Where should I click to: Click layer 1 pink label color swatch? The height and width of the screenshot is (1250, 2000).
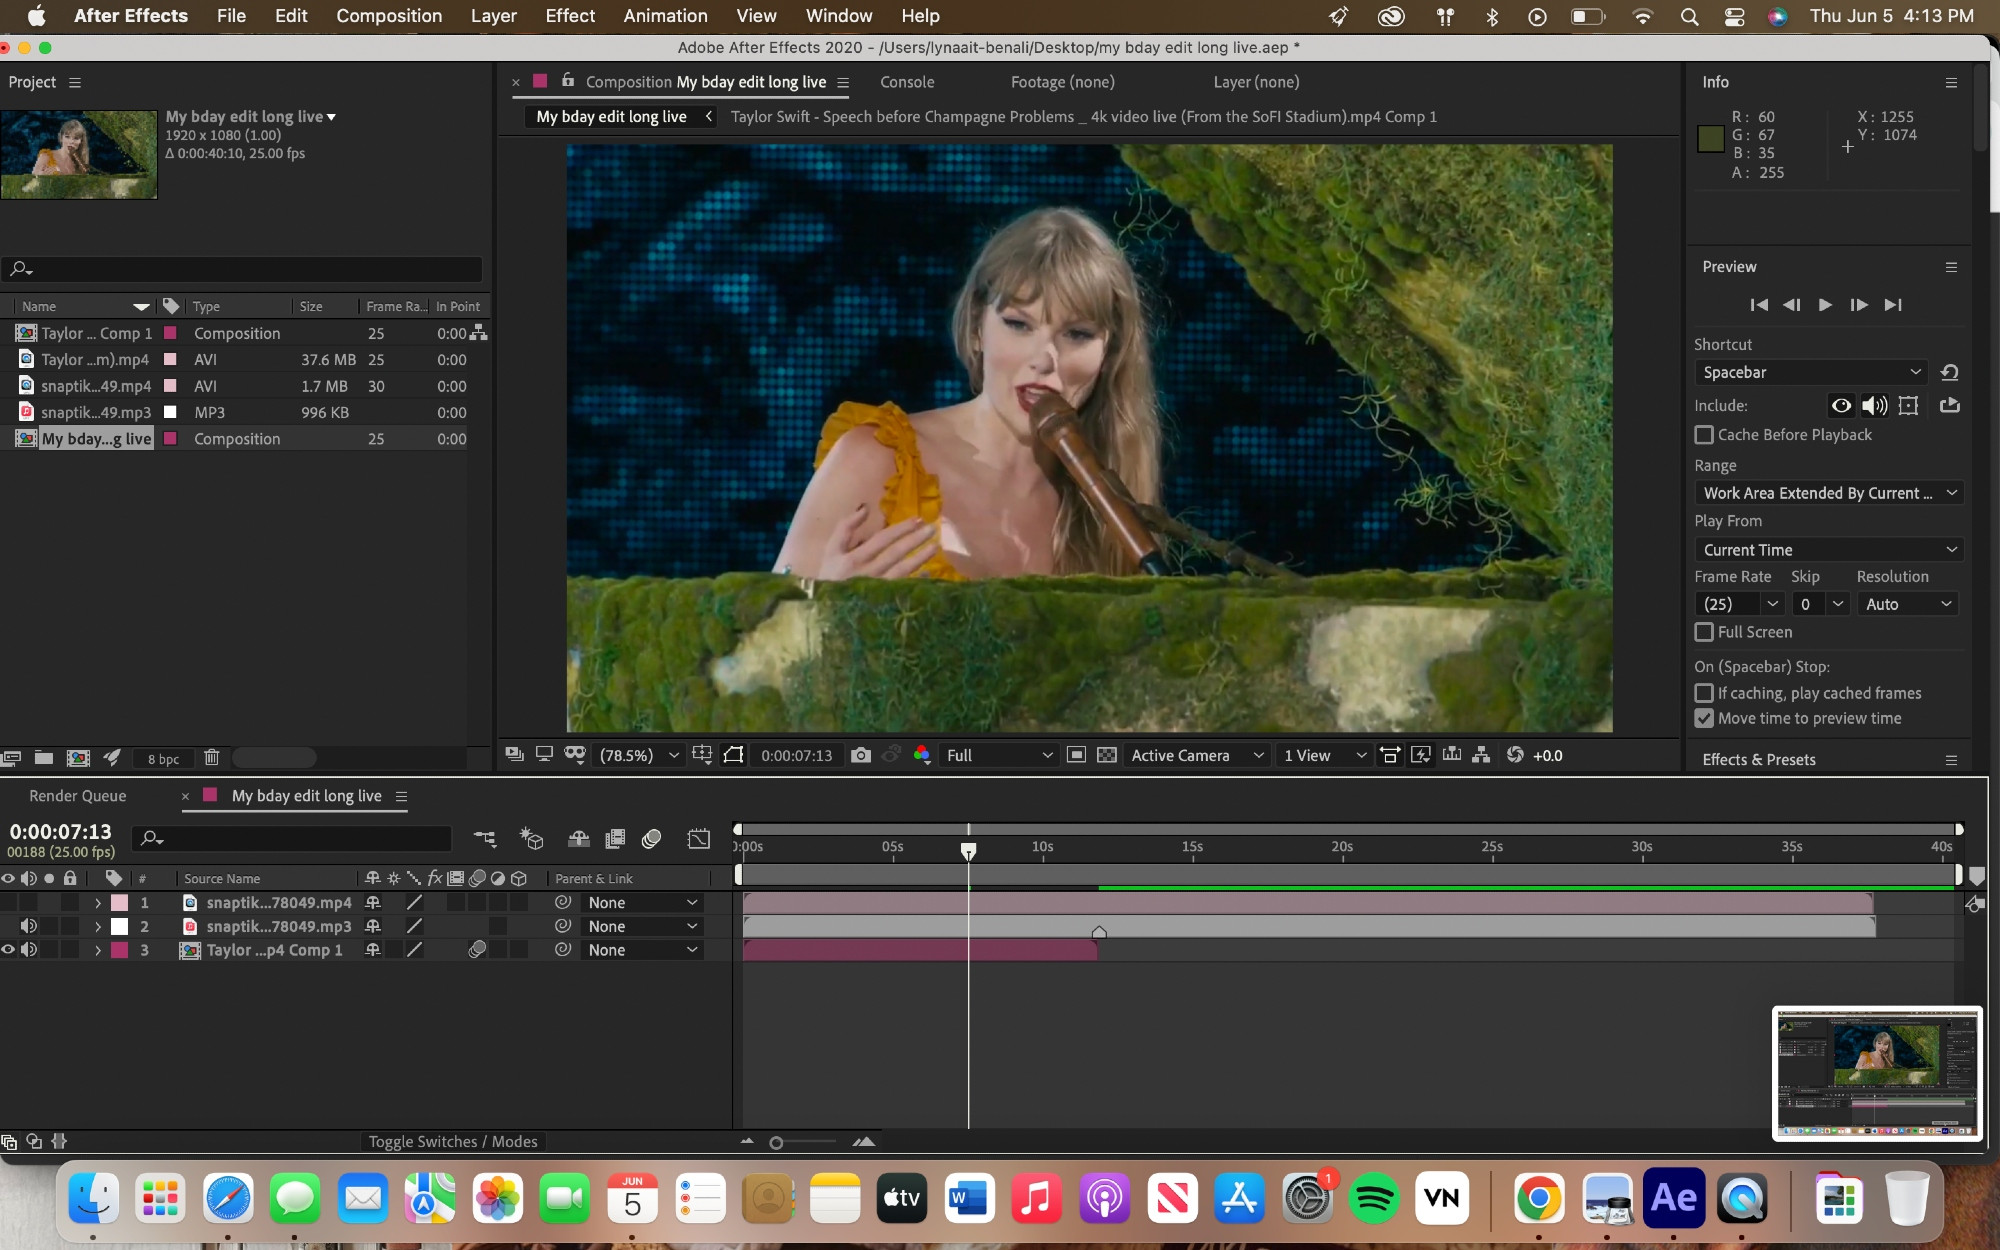[119, 903]
